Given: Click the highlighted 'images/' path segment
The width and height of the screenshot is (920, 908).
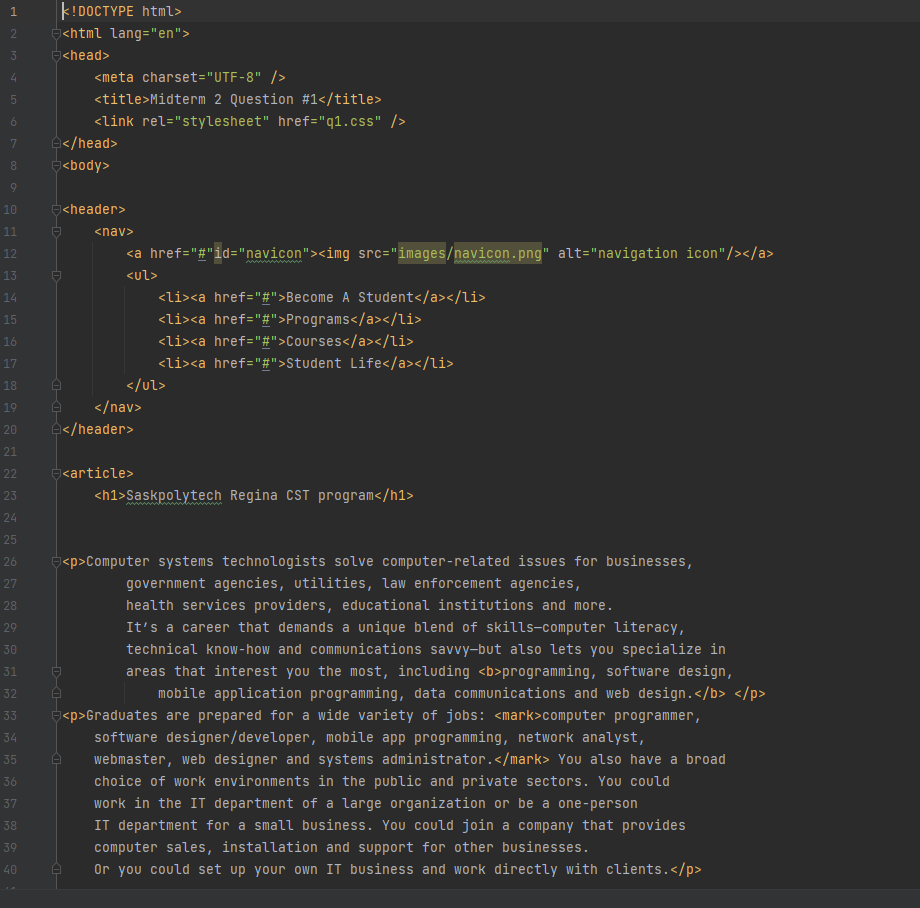Looking at the screenshot, I should (x=425, y=253).
